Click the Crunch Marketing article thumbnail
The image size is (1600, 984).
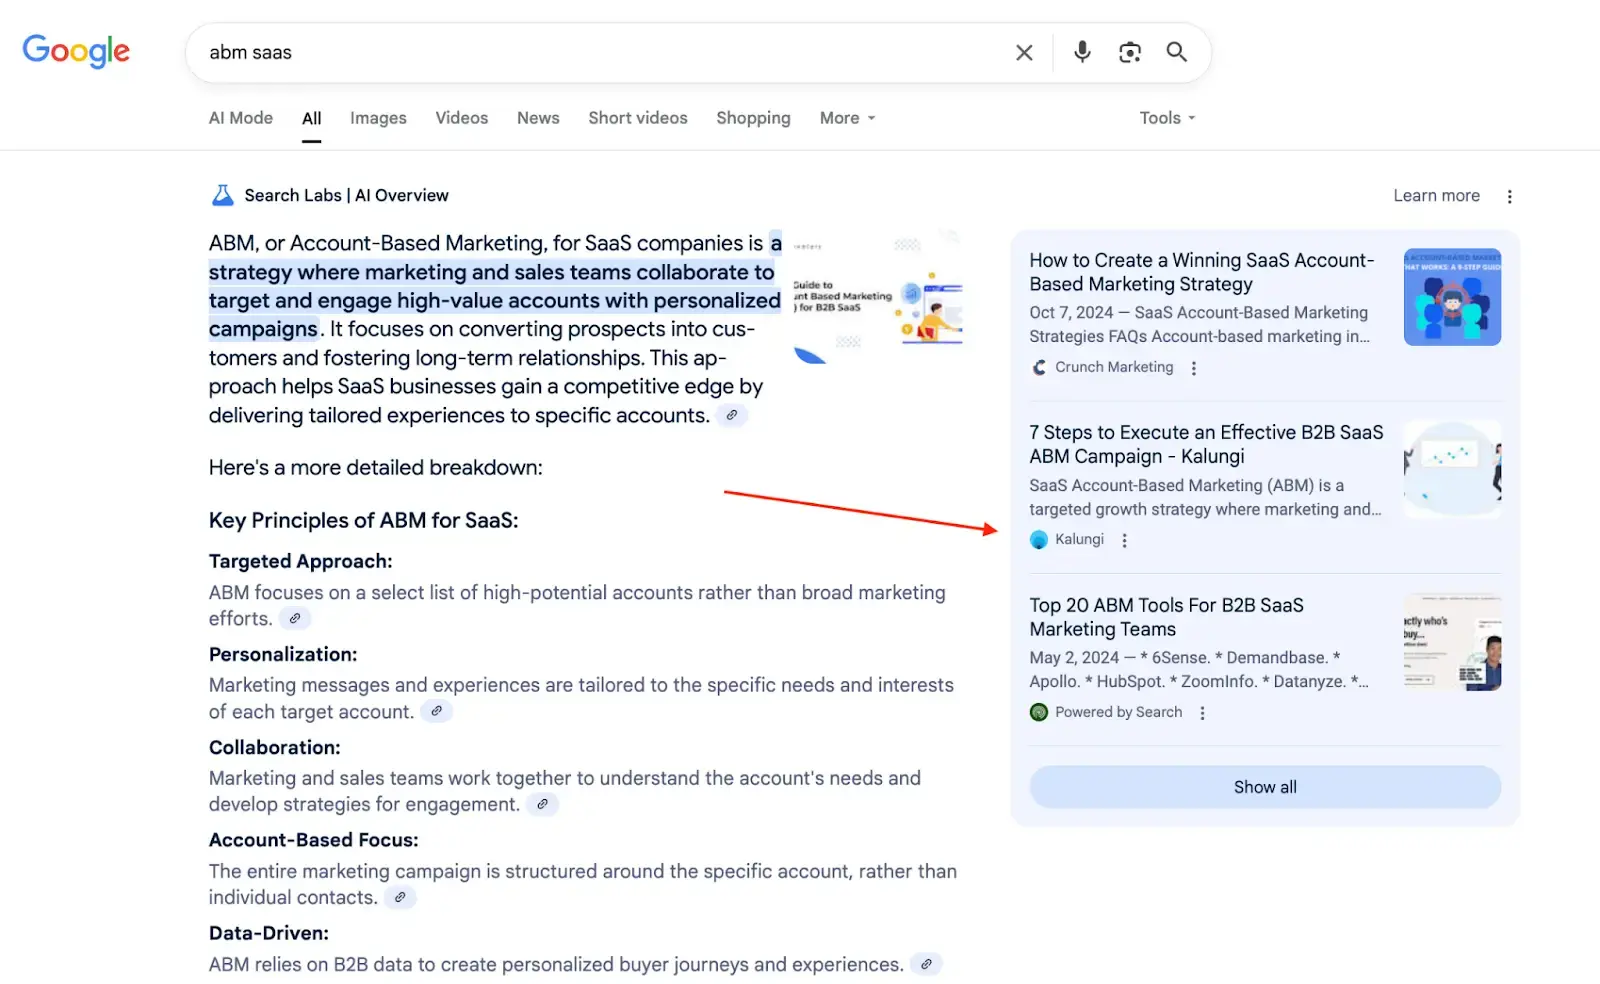point(1452,297)
